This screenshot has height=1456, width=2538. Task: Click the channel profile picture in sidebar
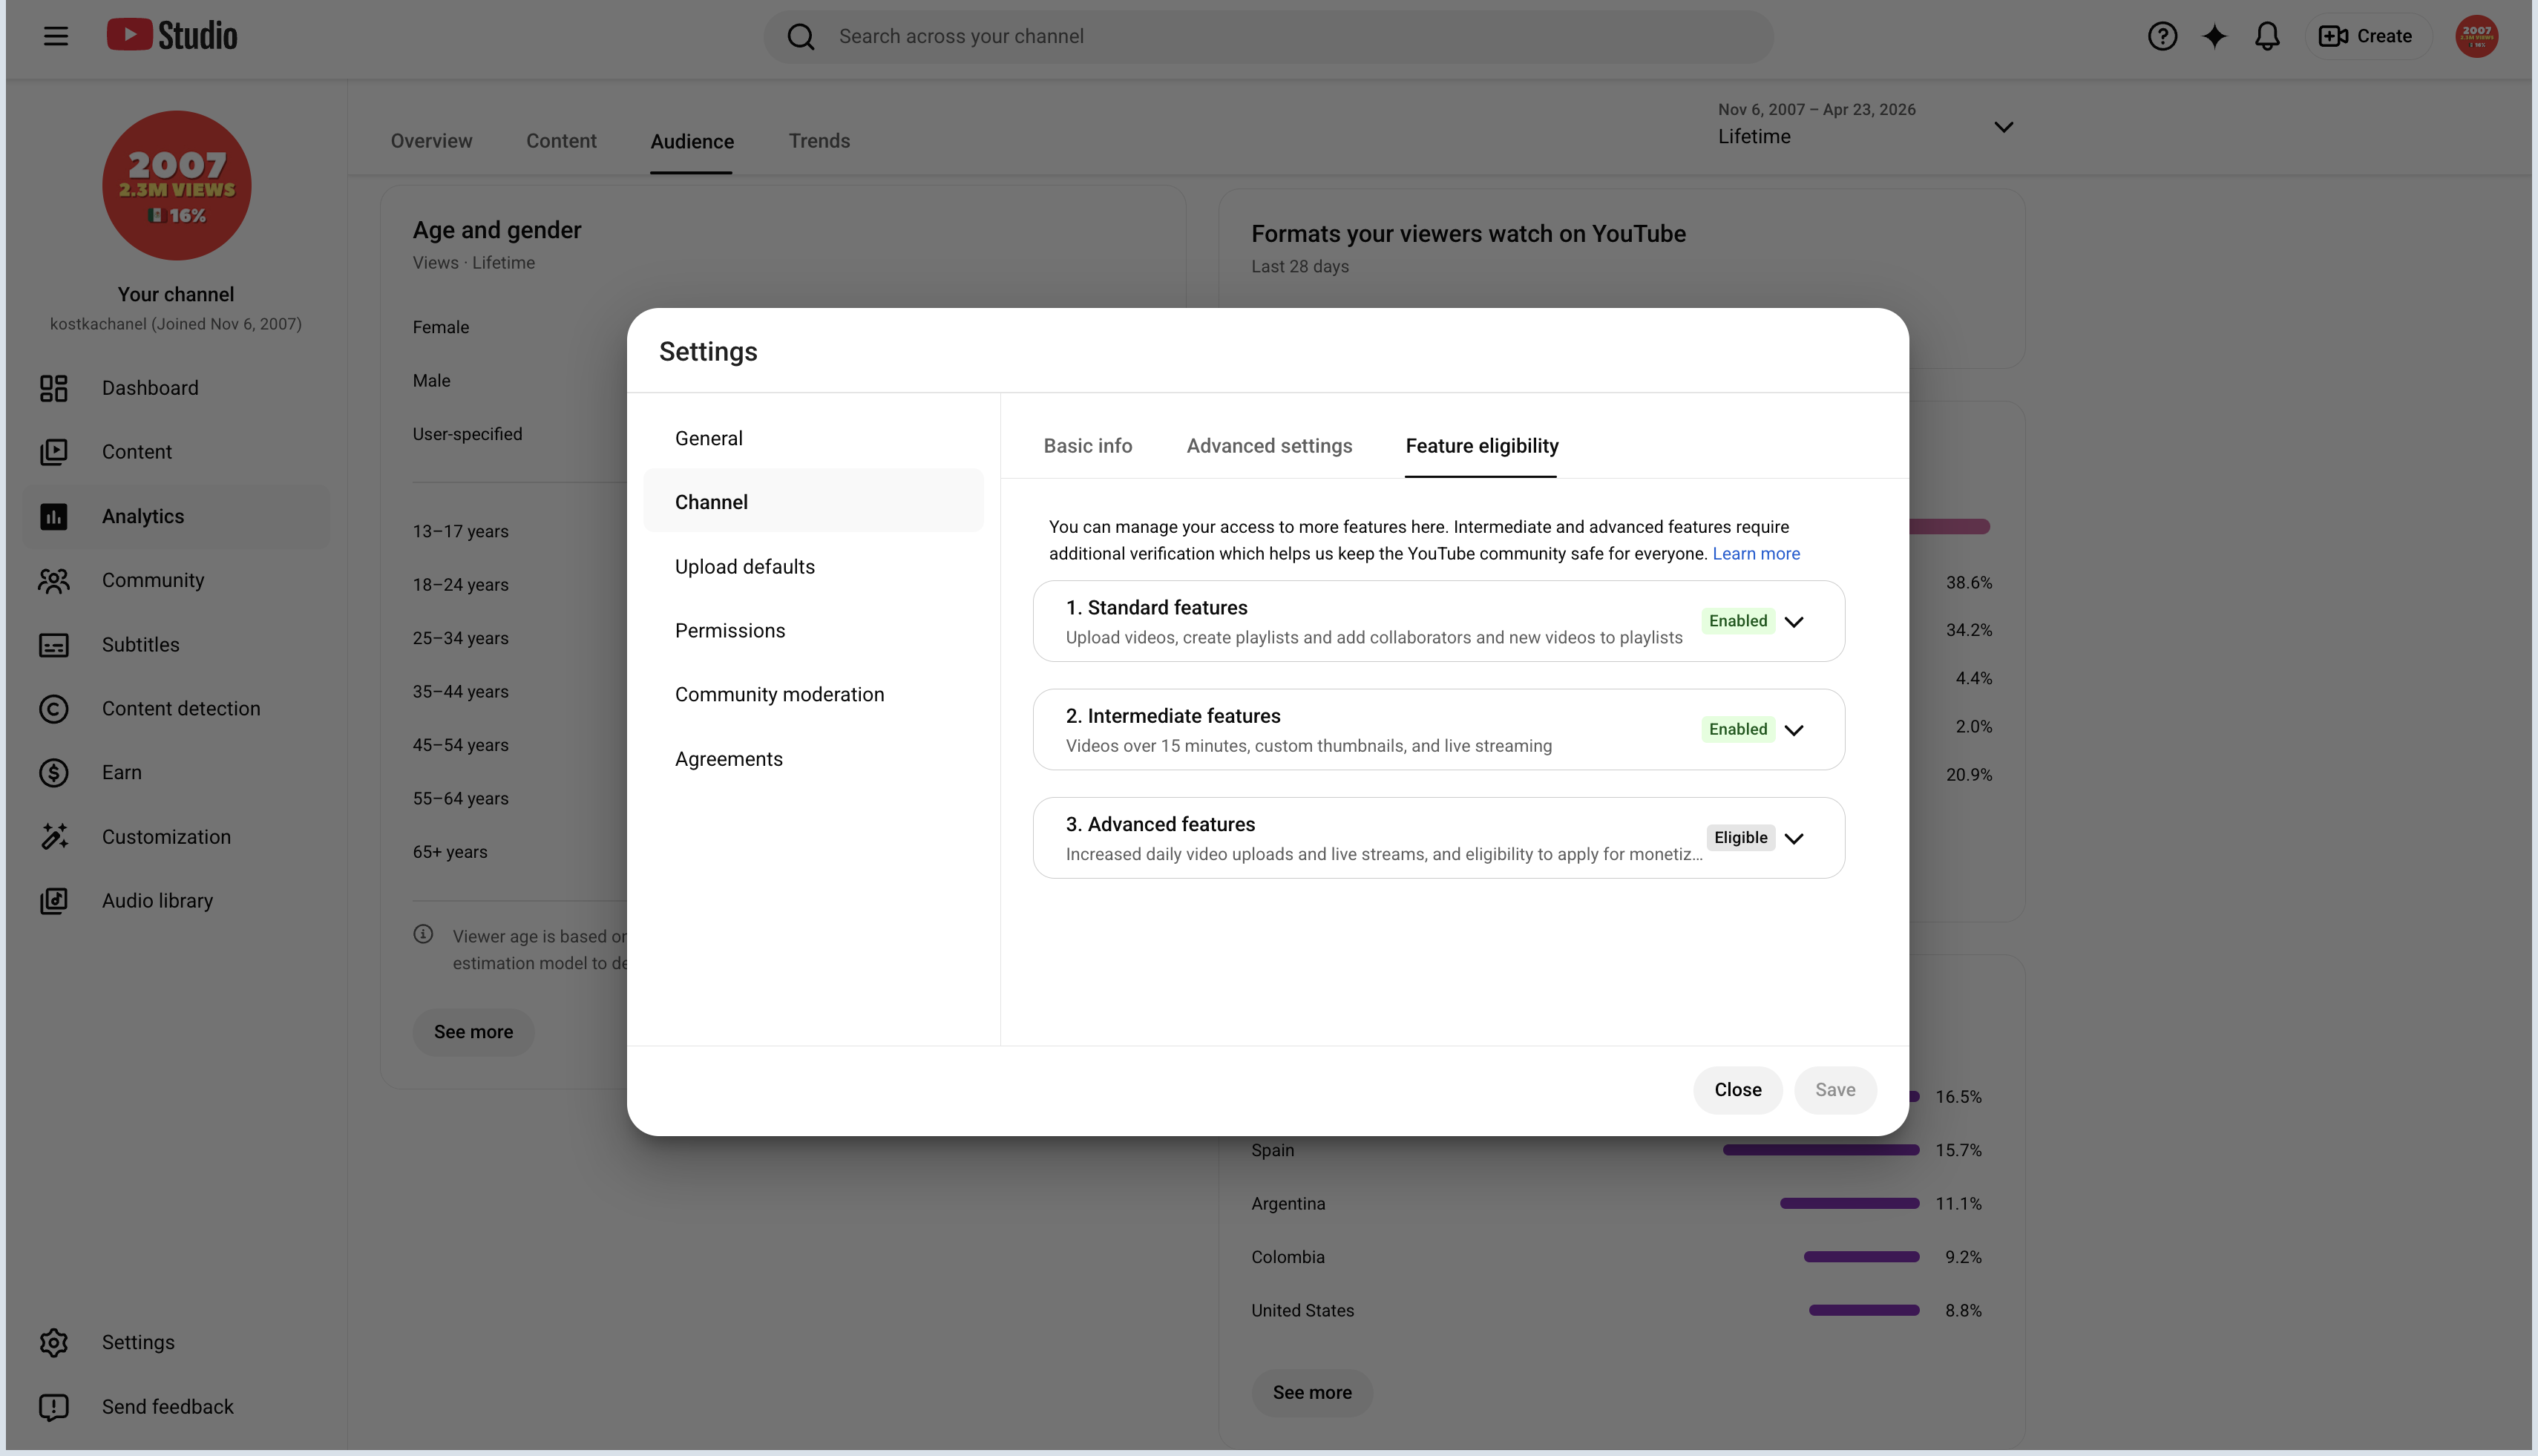pyautogui.click(x=176, y=185)
